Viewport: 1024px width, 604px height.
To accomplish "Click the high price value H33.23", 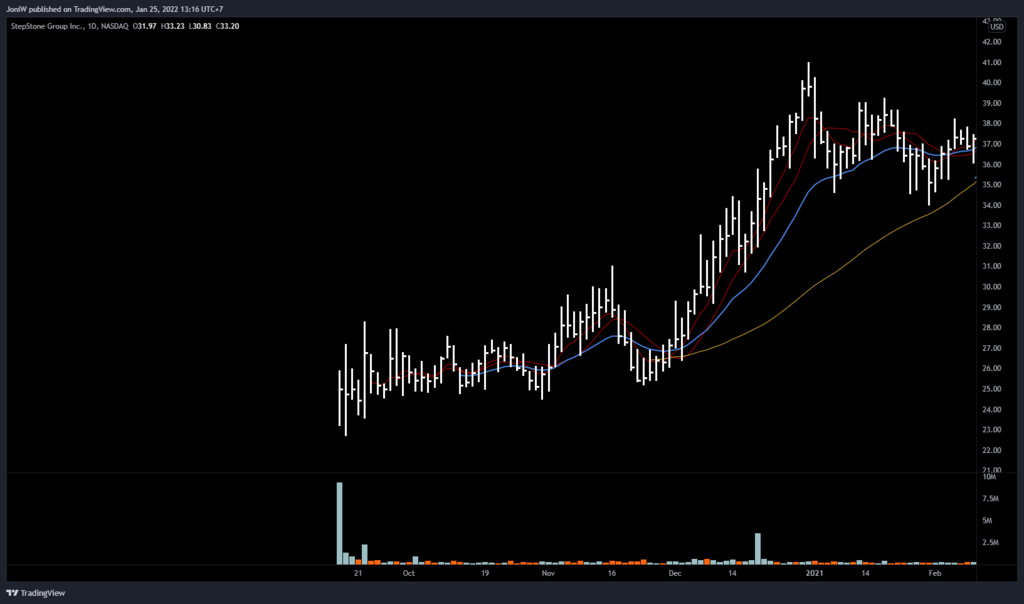I will [172, 25].
